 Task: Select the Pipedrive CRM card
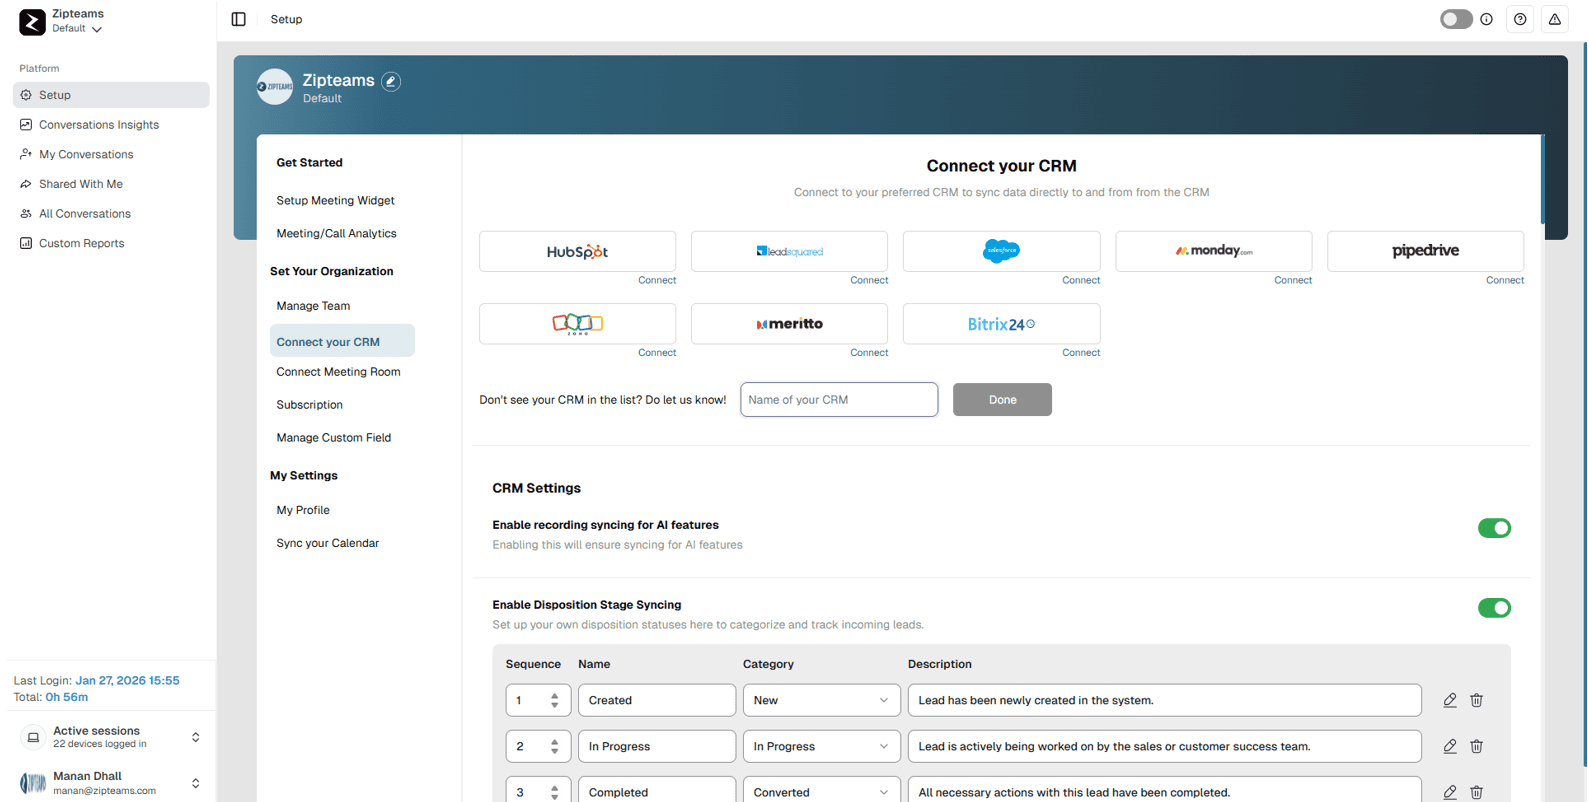click(x=1425, y=251)
